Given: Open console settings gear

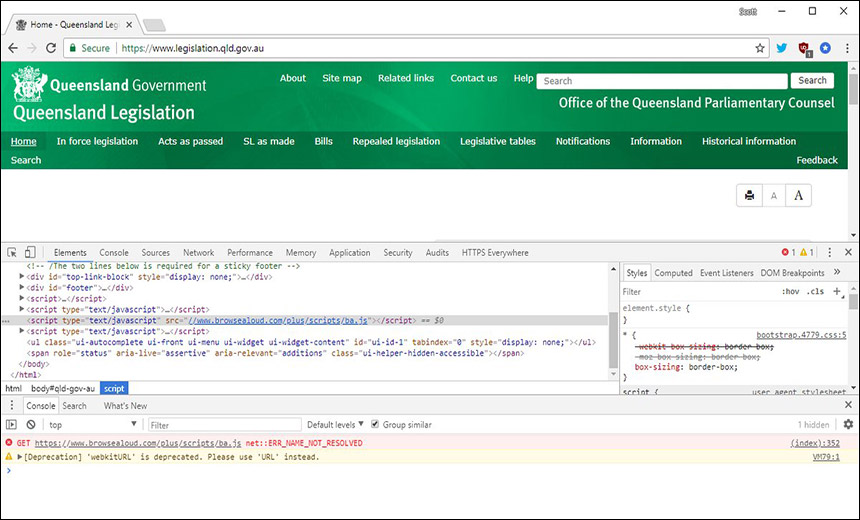Looking at the screenshot, I should [848, 424].
